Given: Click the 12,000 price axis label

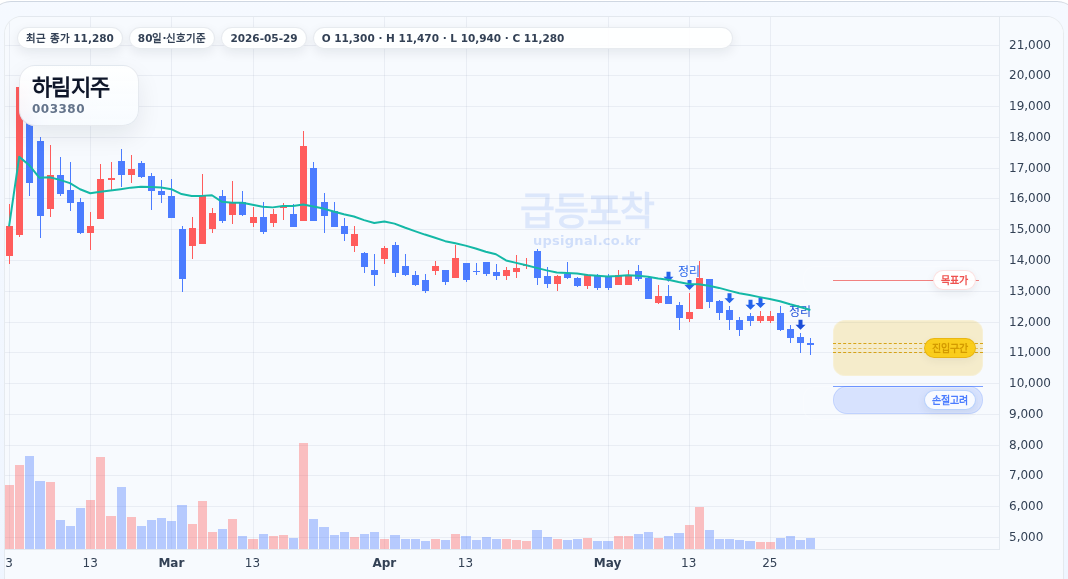Looking at the screenshot, I should click(1029, 322).
